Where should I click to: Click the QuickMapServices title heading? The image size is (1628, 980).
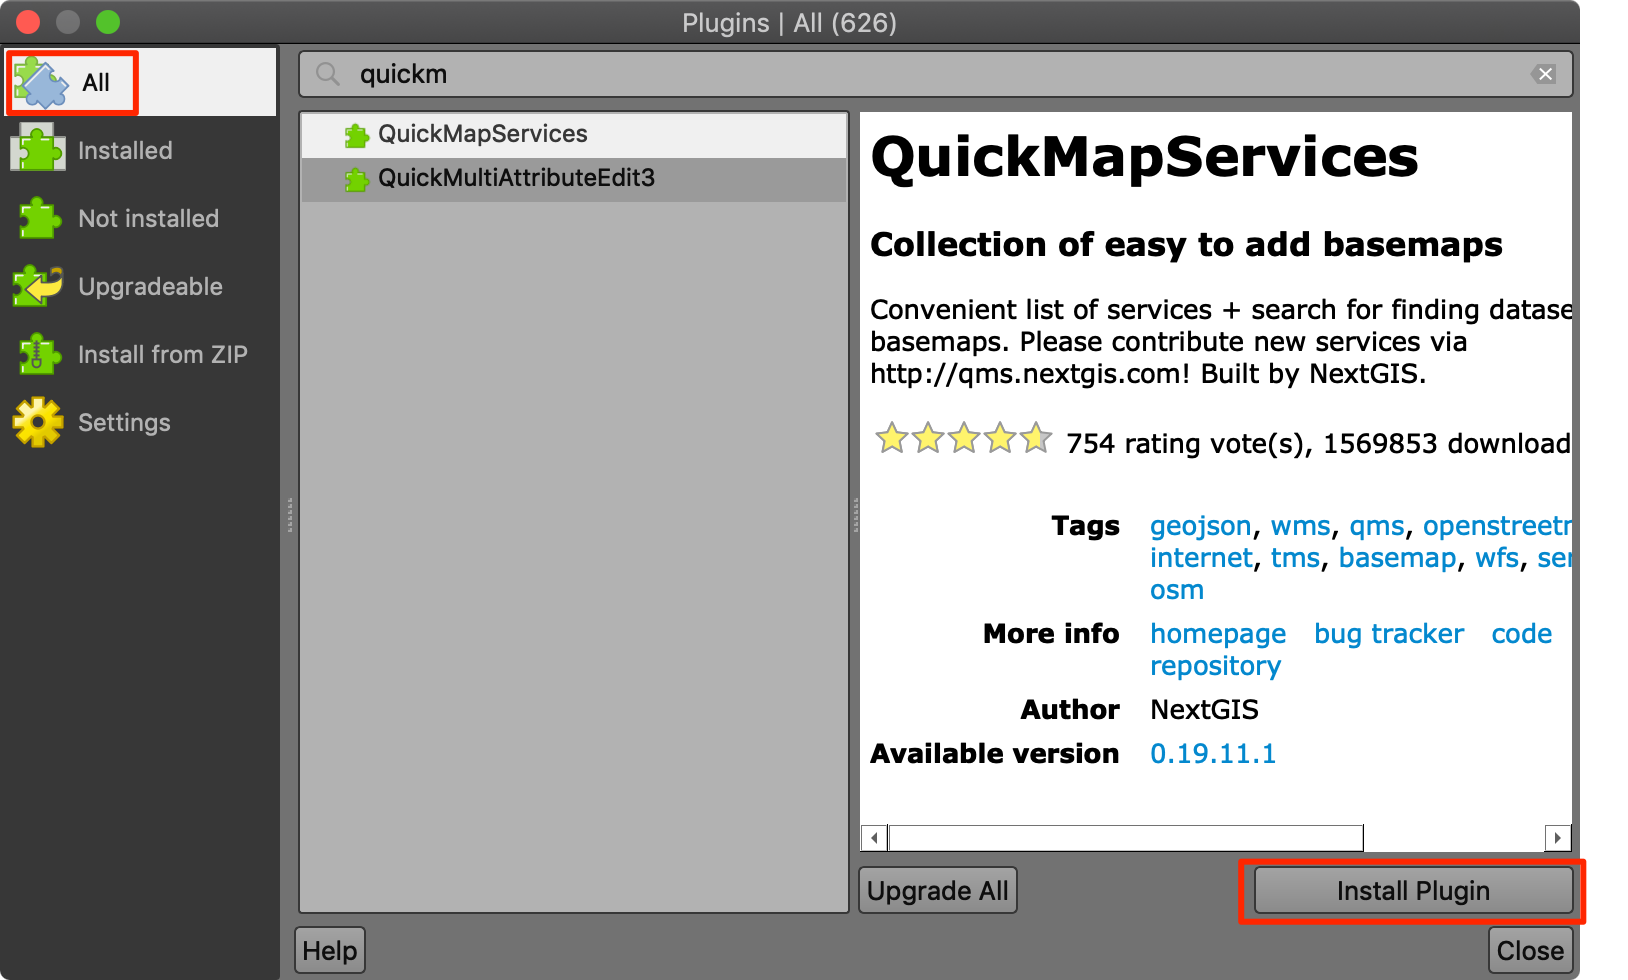(x=1144, y=157)
